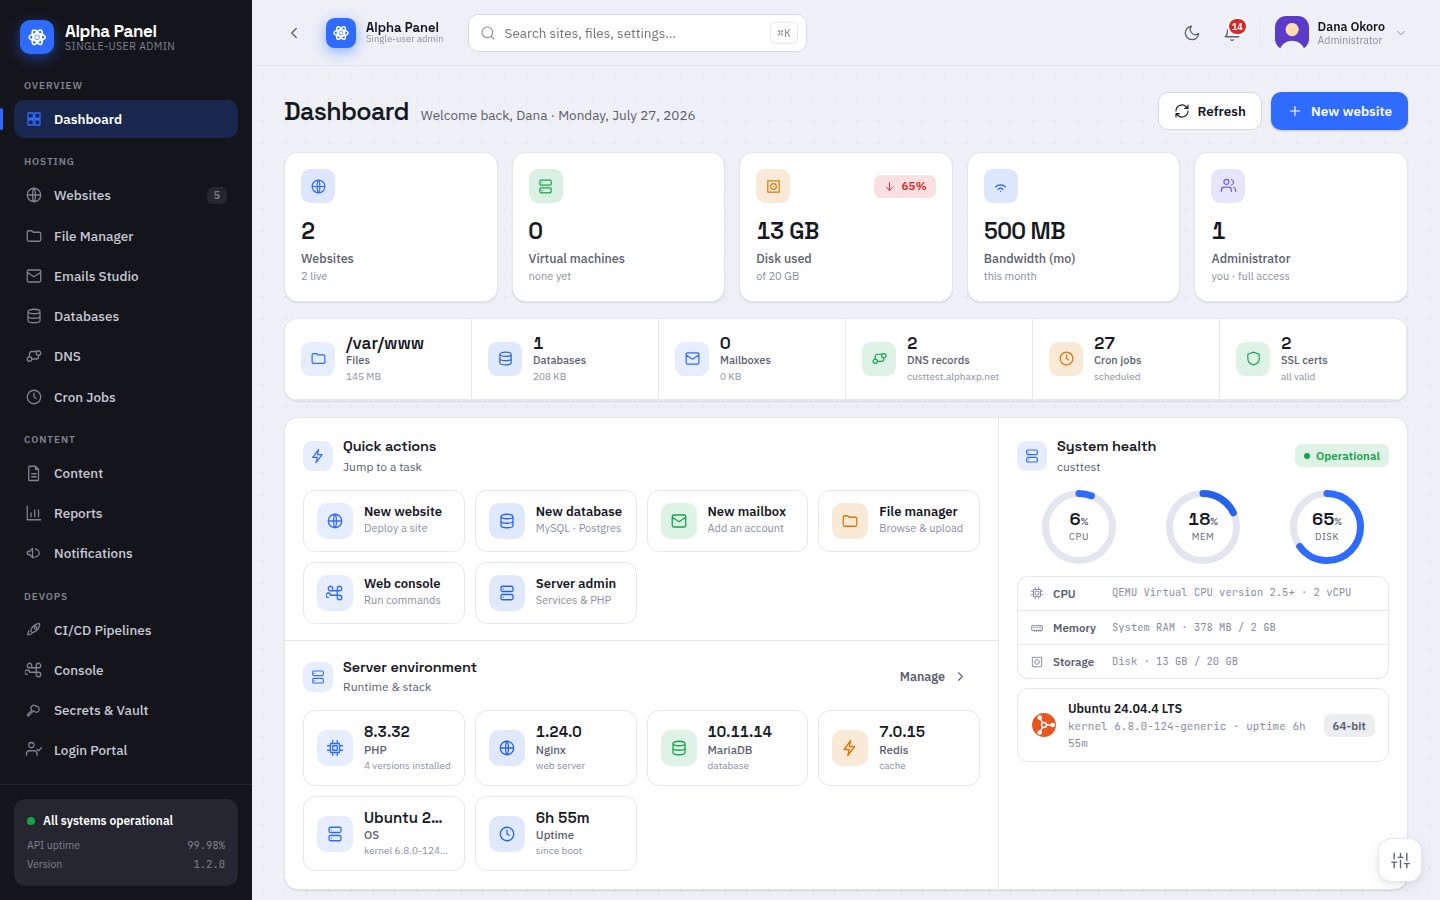Click the Ubuntu logo in OS info card
Image resolution: width=1440 pixels, height=900 pixels.
pyautogui.click(x=1044, y=725)
